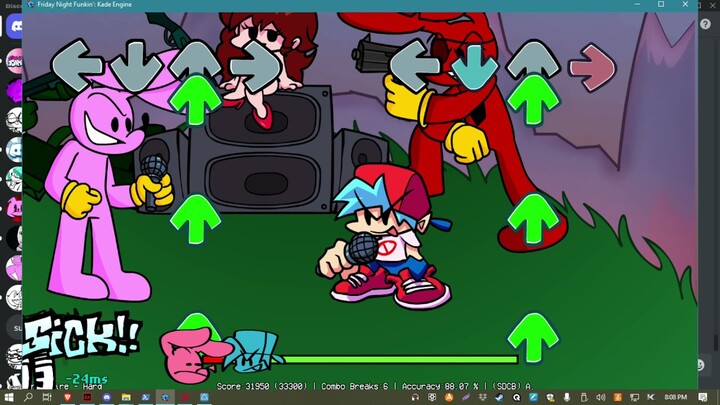
Task: Click the opponent's right arrow receptor
Action: [x=255, y=67]
